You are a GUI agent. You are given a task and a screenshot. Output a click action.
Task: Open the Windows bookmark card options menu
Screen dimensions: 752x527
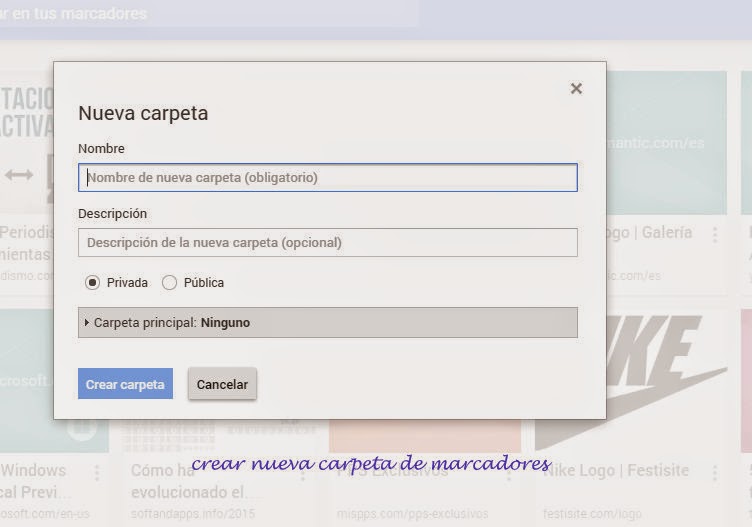pyautogui.click(x=97, y=473)
